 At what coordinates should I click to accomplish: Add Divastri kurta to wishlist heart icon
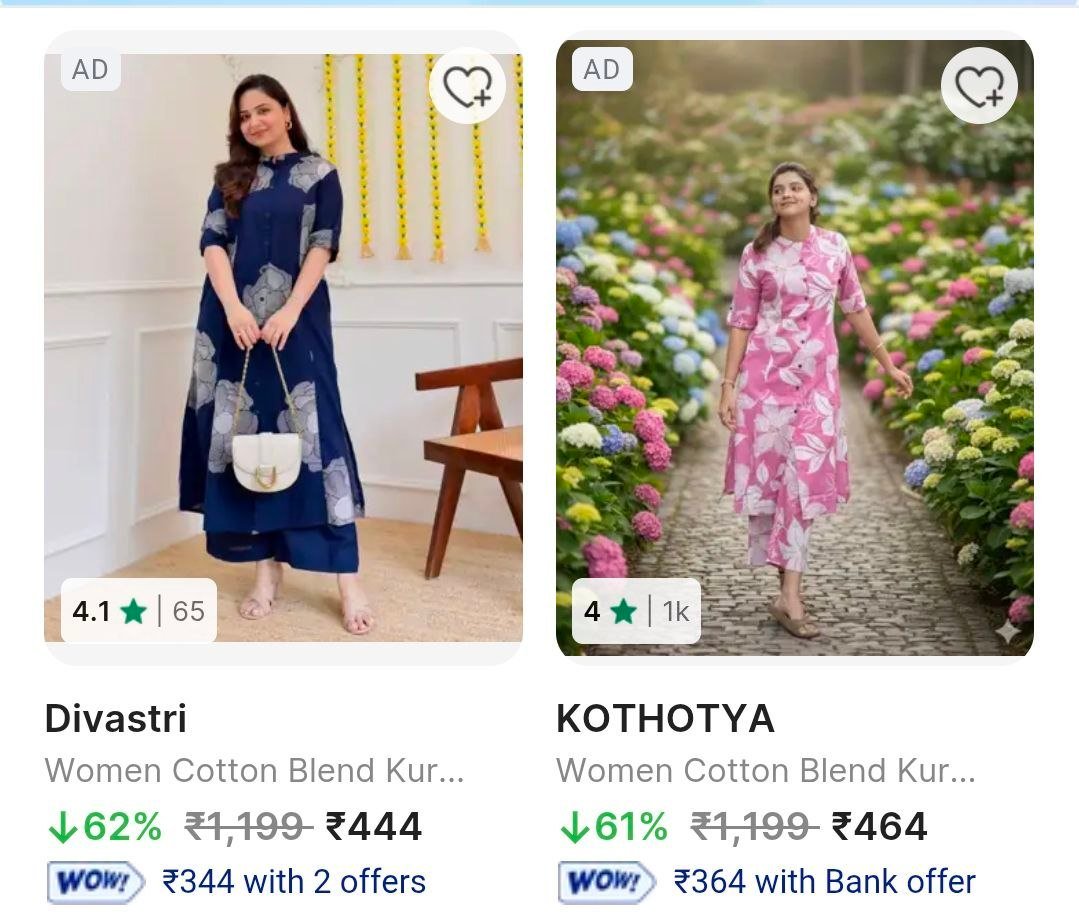pos(467,86)
